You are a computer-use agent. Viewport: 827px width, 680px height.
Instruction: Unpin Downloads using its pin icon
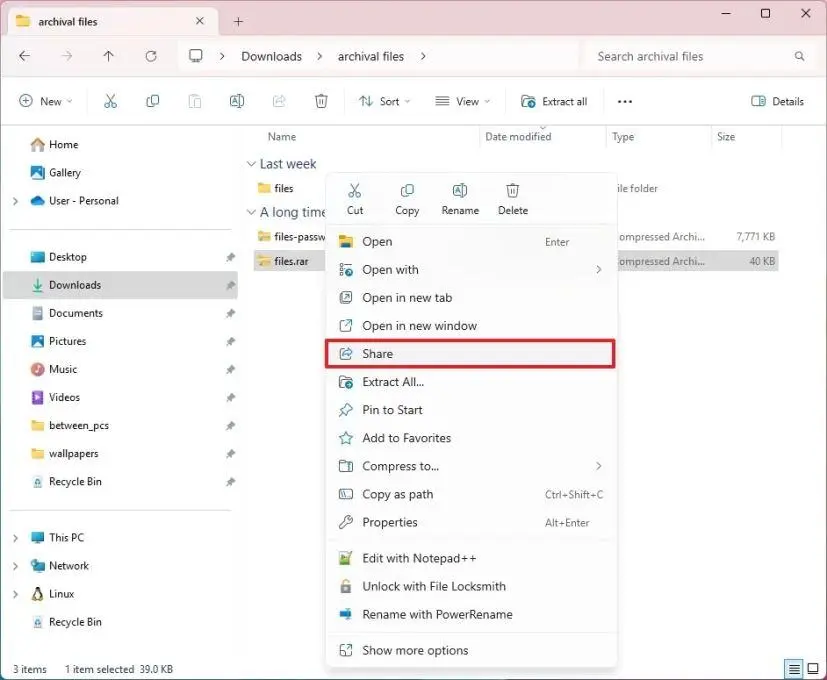(x=230, y=284)
